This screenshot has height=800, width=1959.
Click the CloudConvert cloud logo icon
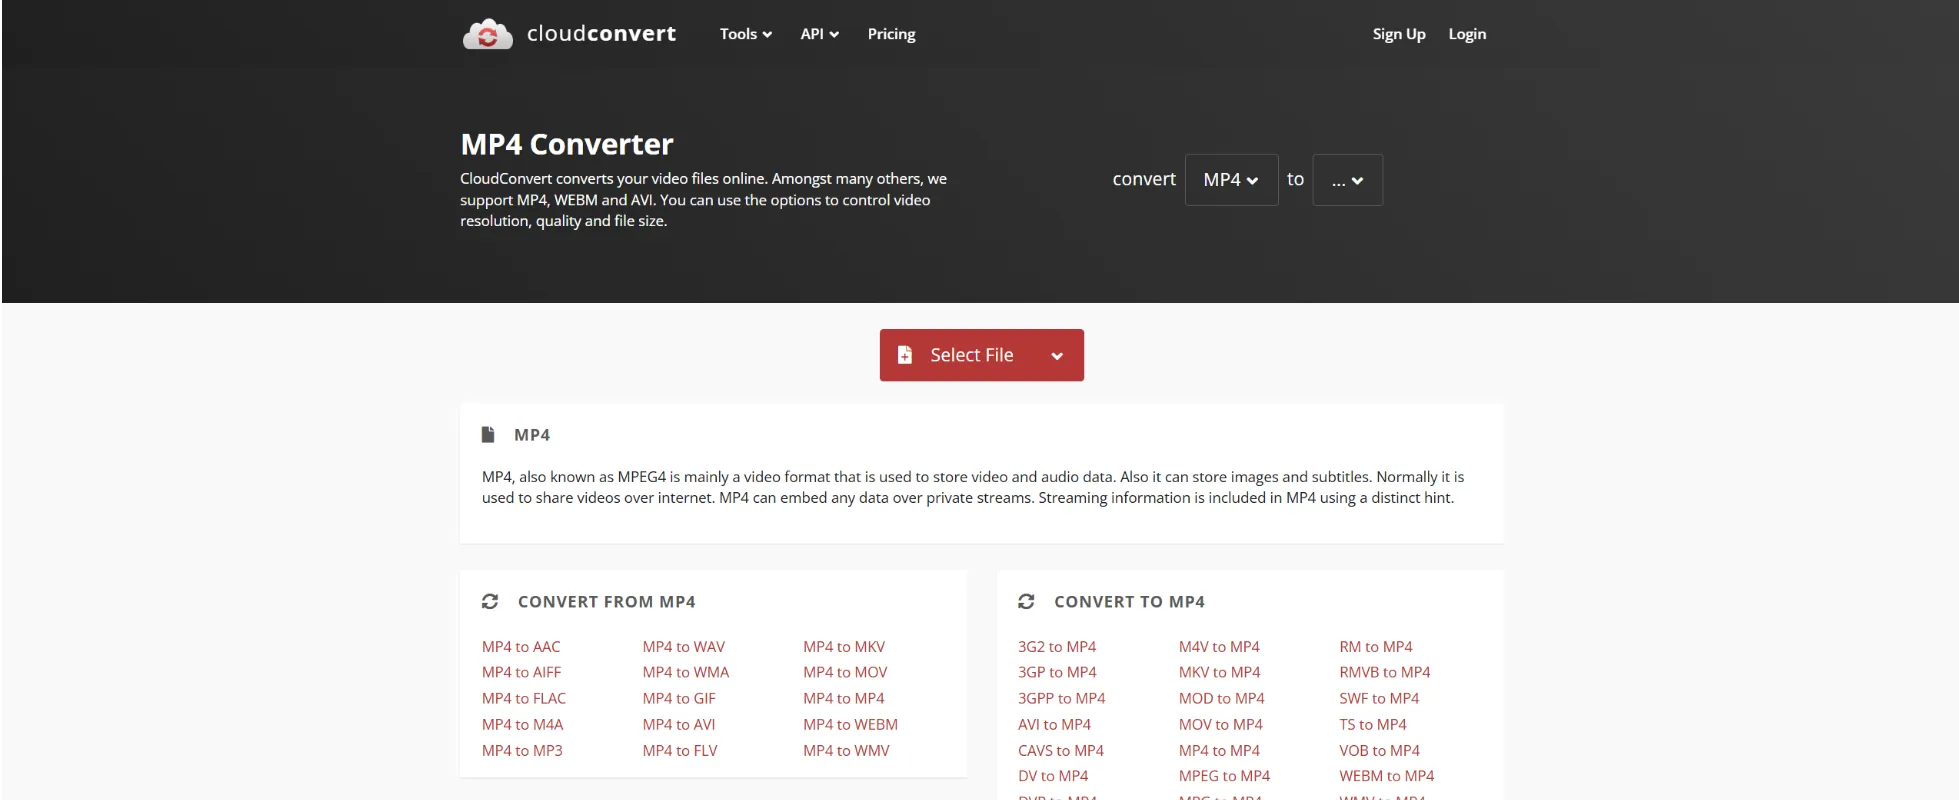[487, 35]
